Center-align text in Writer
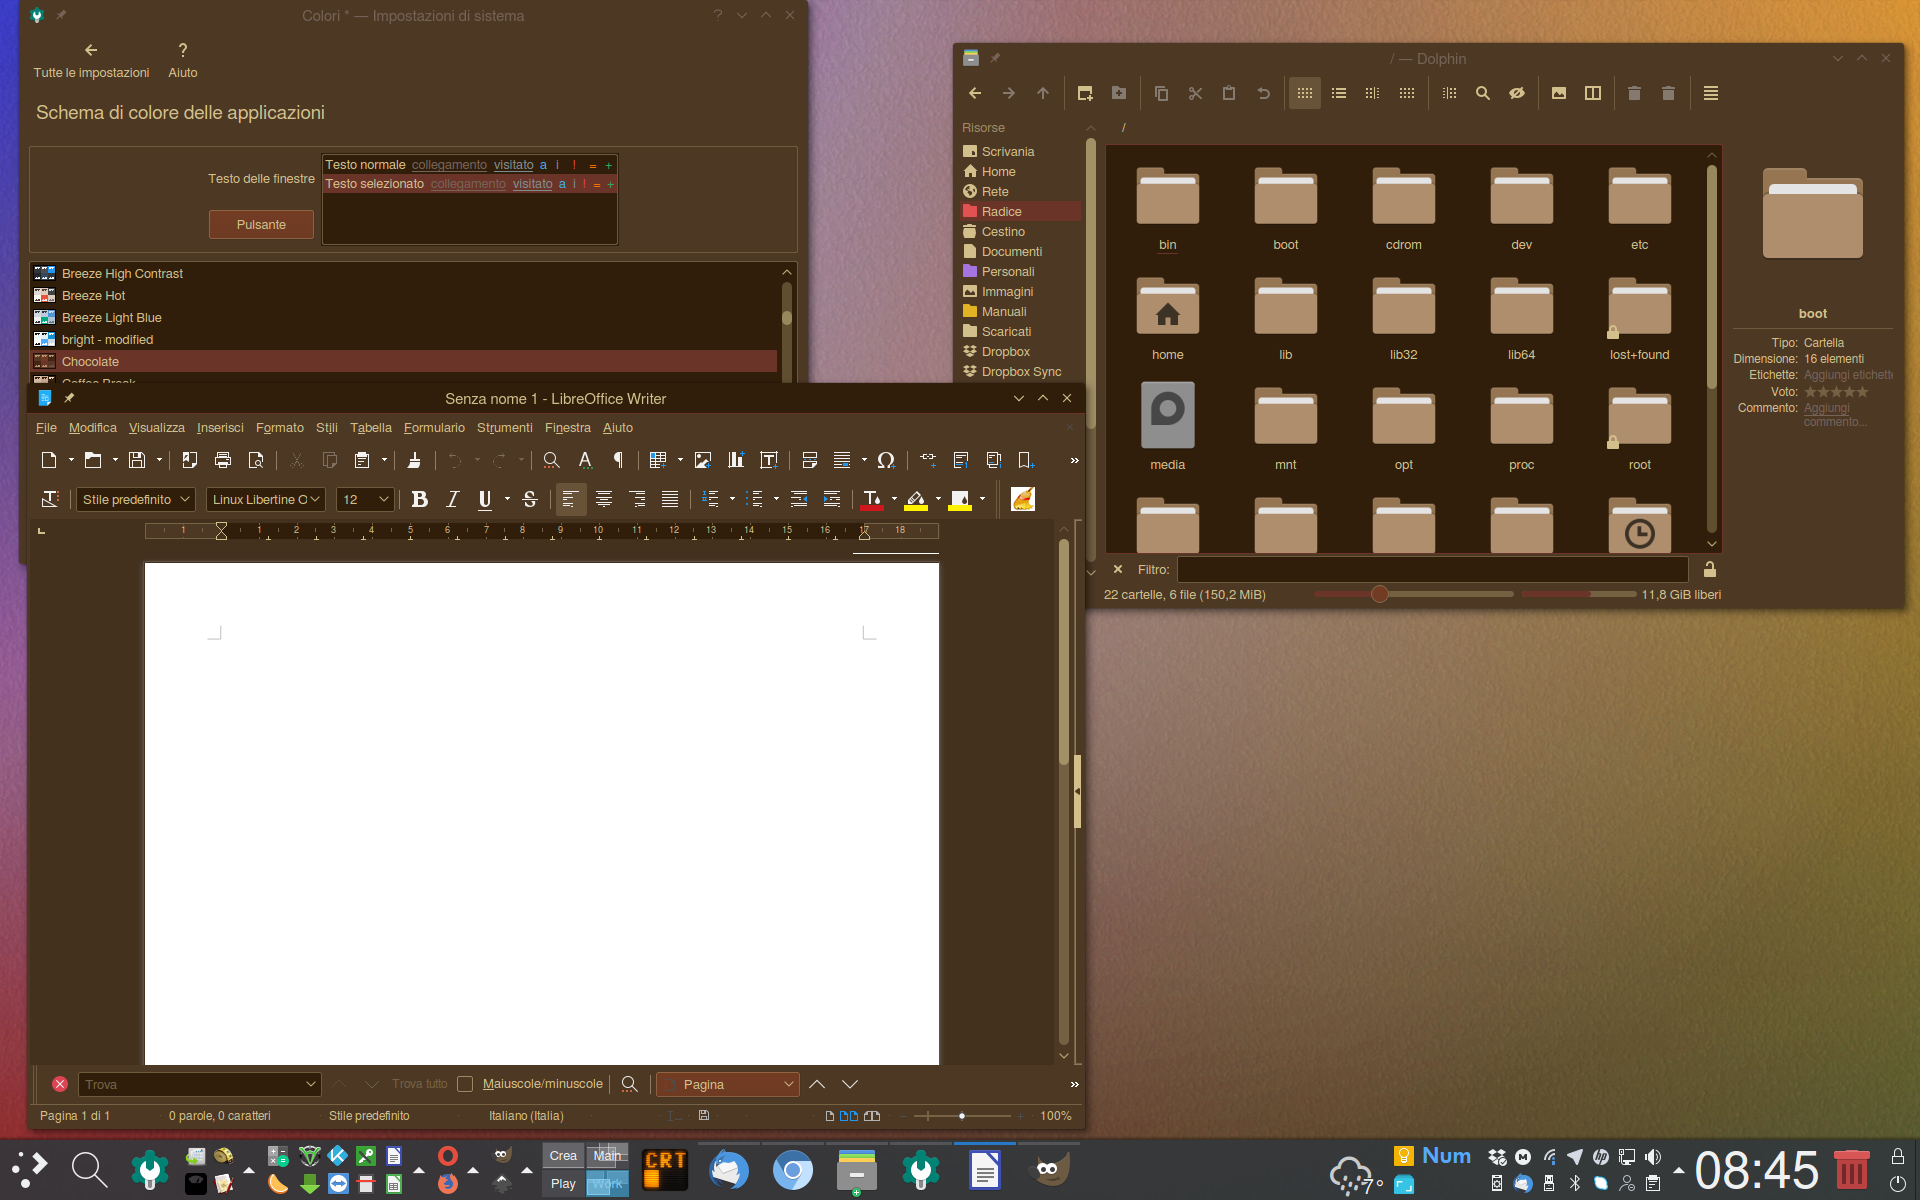1920x1200 pixels. [604, 499]
